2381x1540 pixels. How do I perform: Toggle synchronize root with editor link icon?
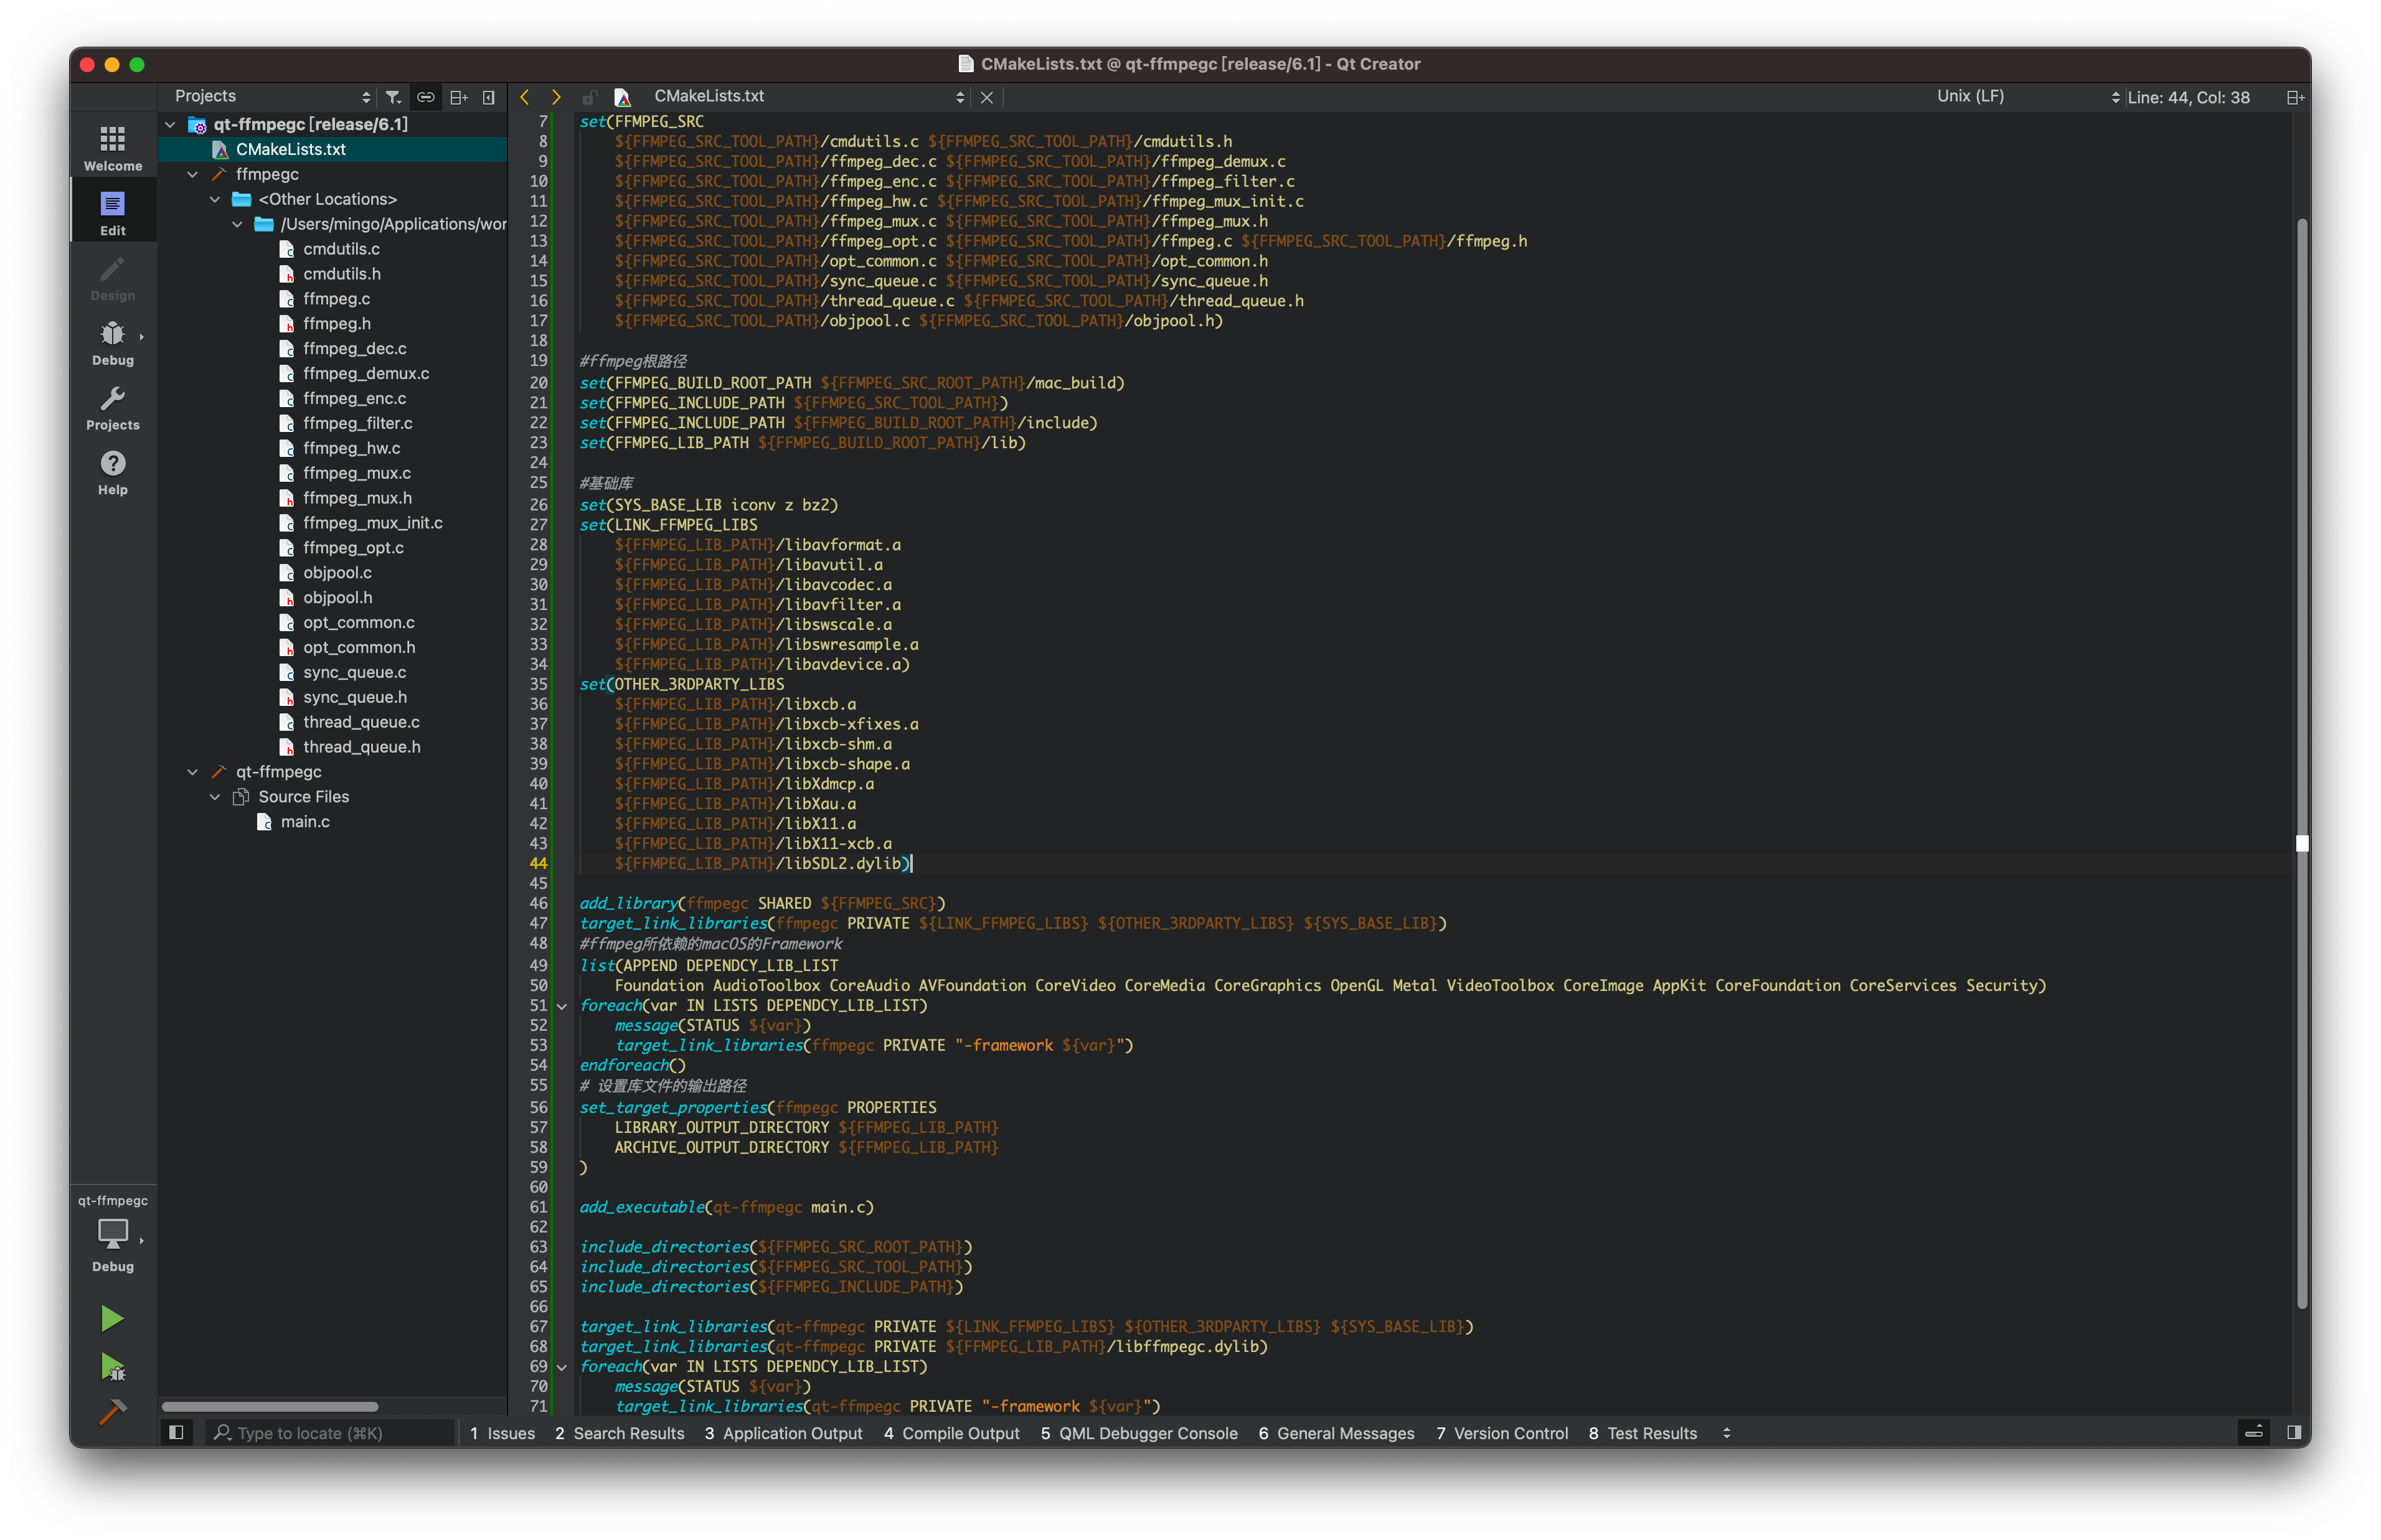tap(426, 97)
